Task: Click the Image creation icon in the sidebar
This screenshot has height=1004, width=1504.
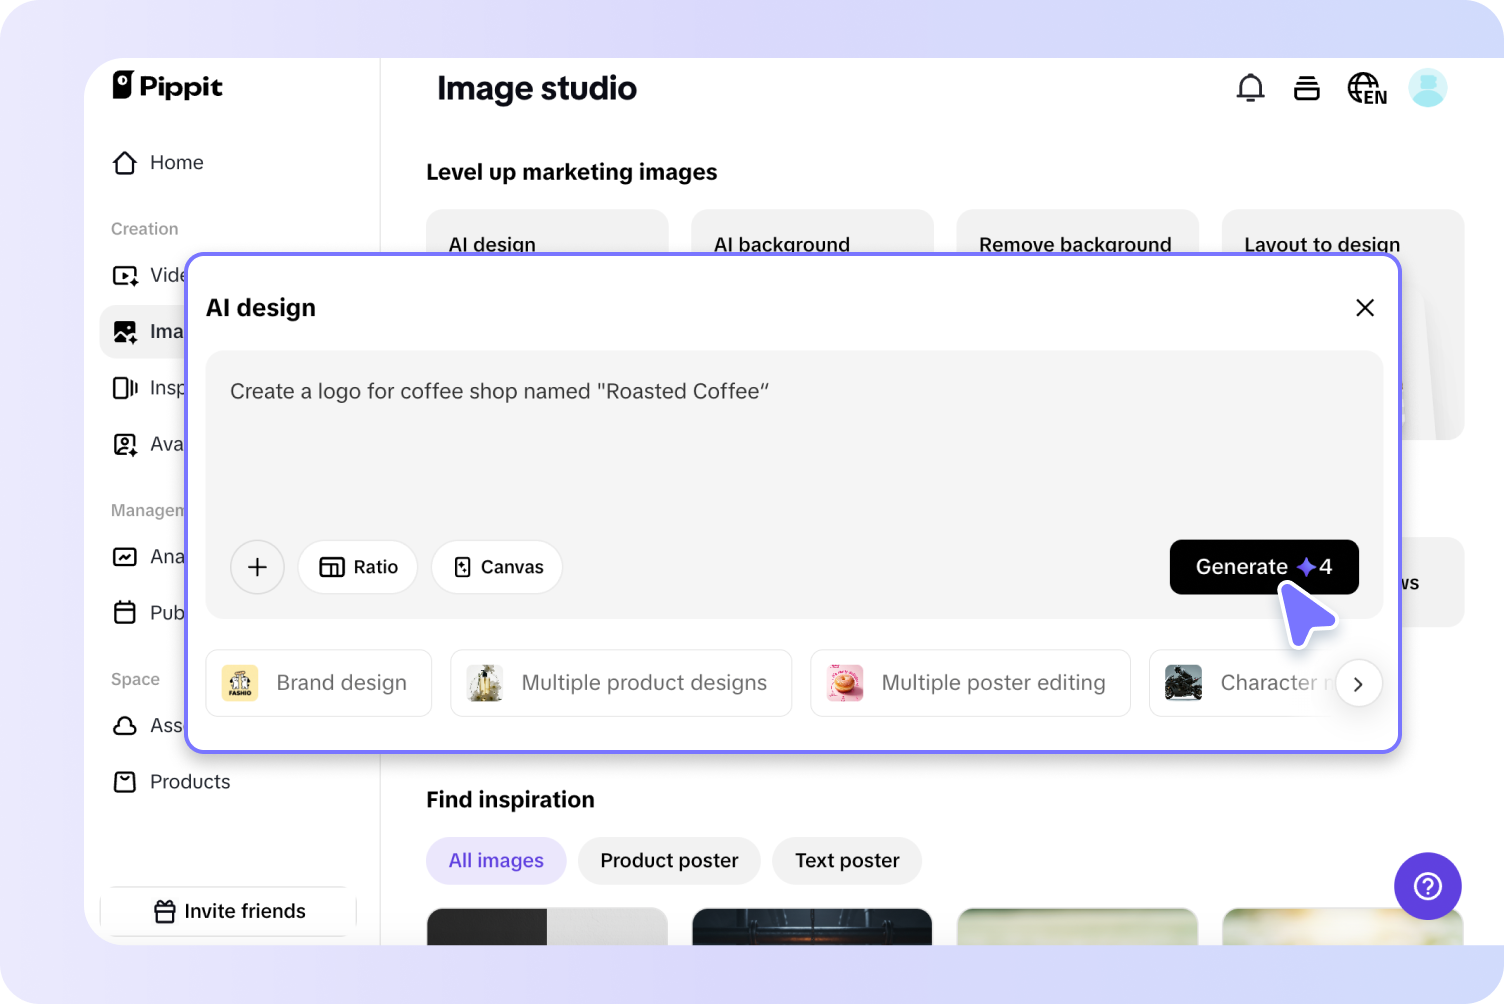Action: 124,331
